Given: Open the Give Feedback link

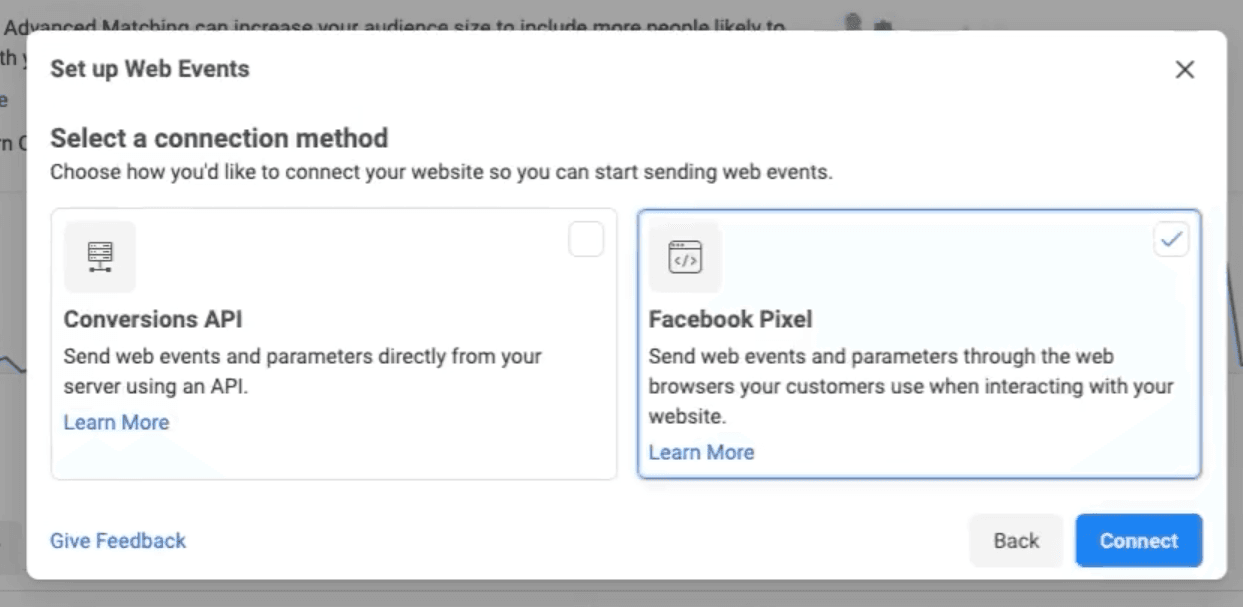Looking at the screenshot, I should [118, 541].
